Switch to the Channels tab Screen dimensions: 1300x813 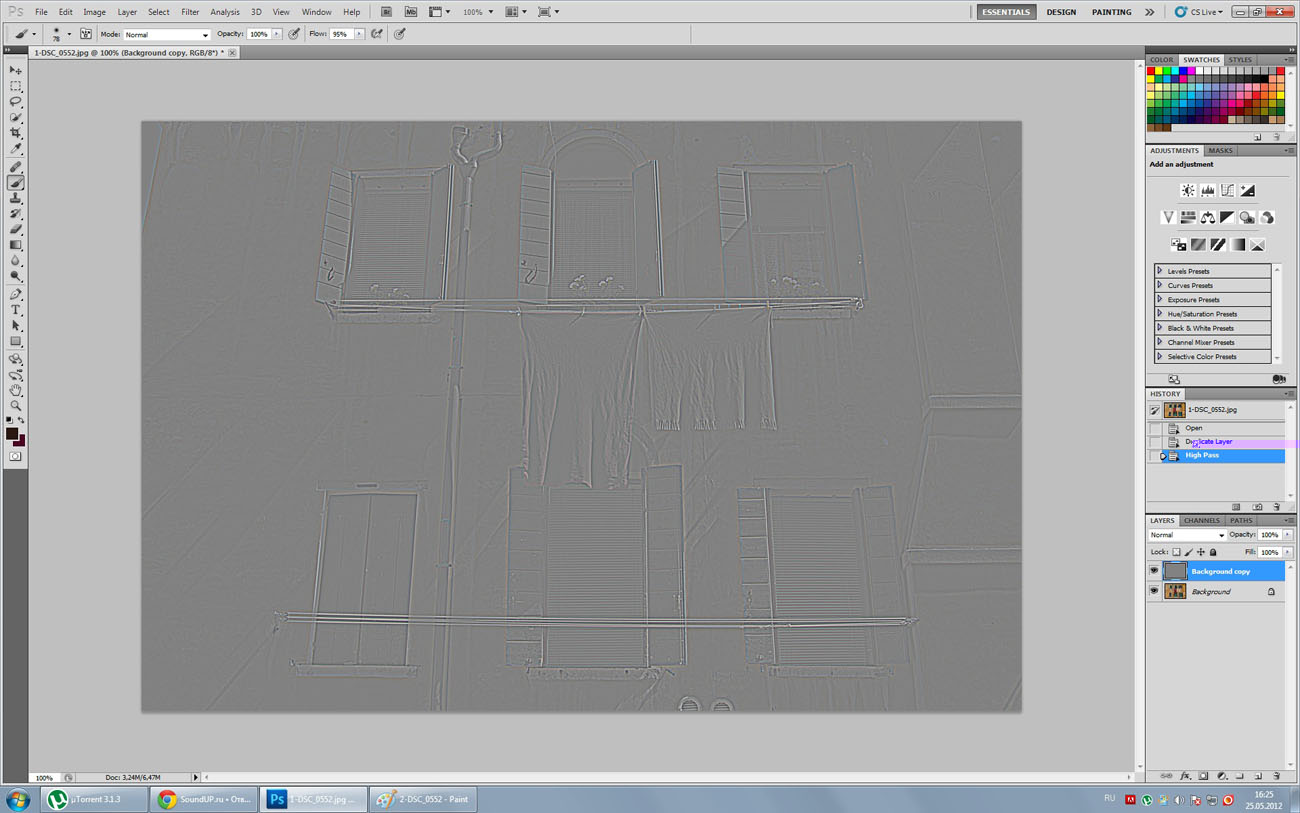point(1201,521)
